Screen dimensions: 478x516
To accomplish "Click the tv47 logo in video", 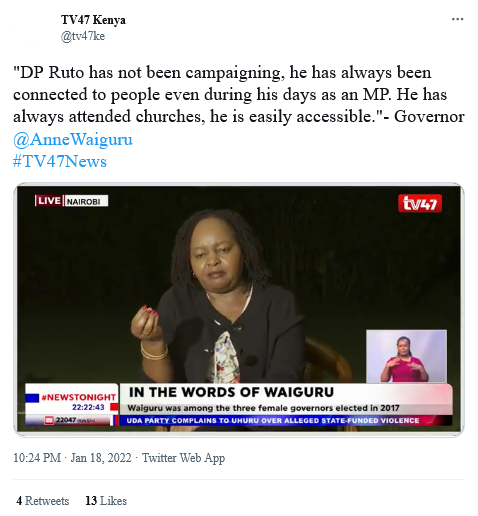I will pyautogui.click(x=420, y=203).
